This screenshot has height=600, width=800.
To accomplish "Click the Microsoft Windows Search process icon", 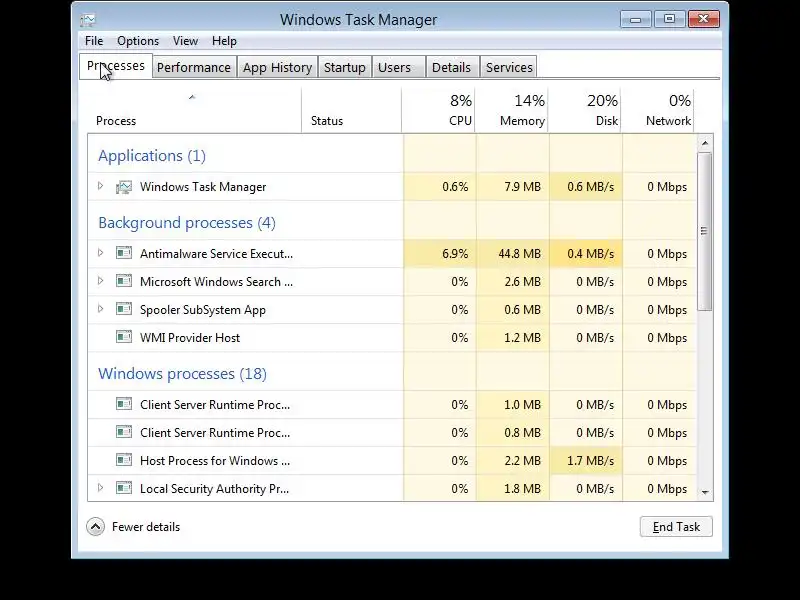I will tap(124, 281).
